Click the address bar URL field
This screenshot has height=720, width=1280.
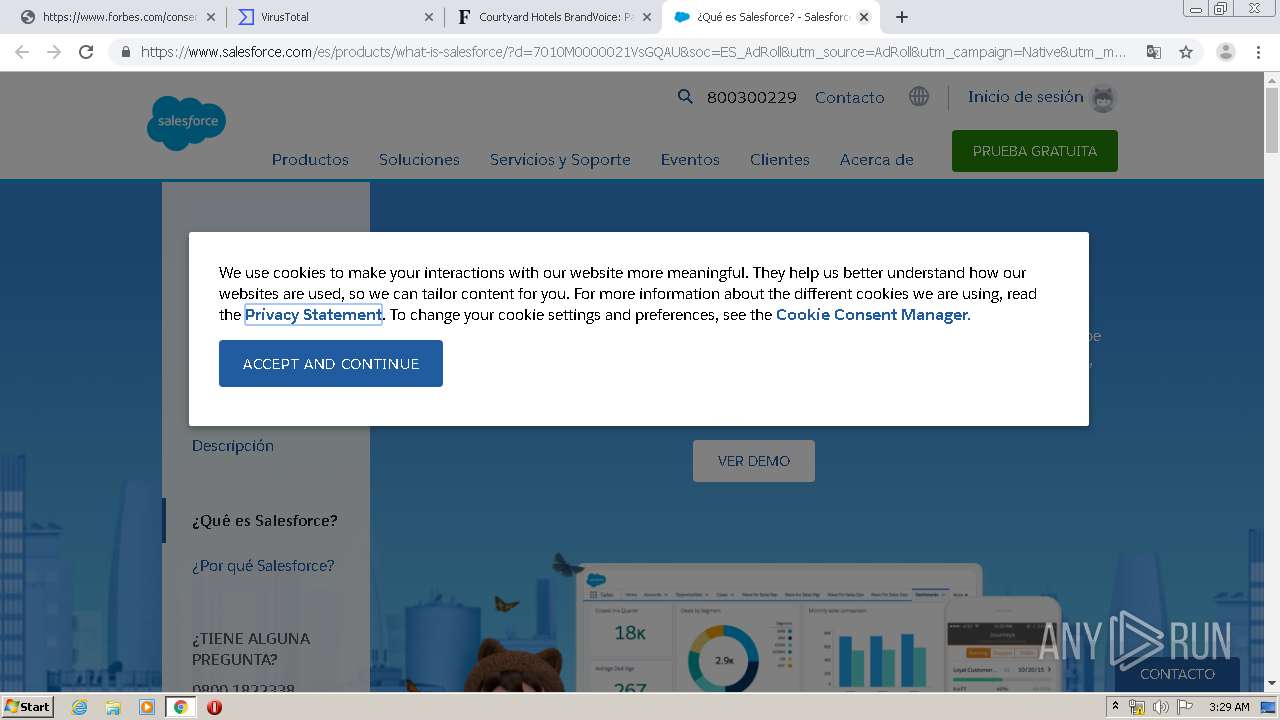[632, 52]
